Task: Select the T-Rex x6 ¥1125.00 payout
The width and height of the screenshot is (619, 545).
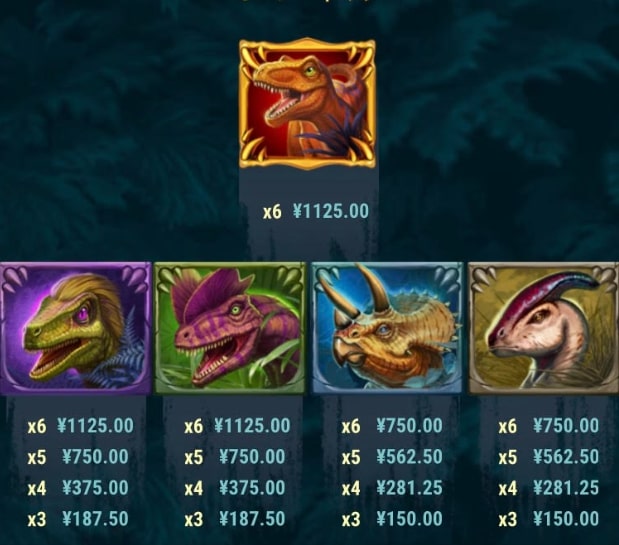Action: tap(316, 211)
